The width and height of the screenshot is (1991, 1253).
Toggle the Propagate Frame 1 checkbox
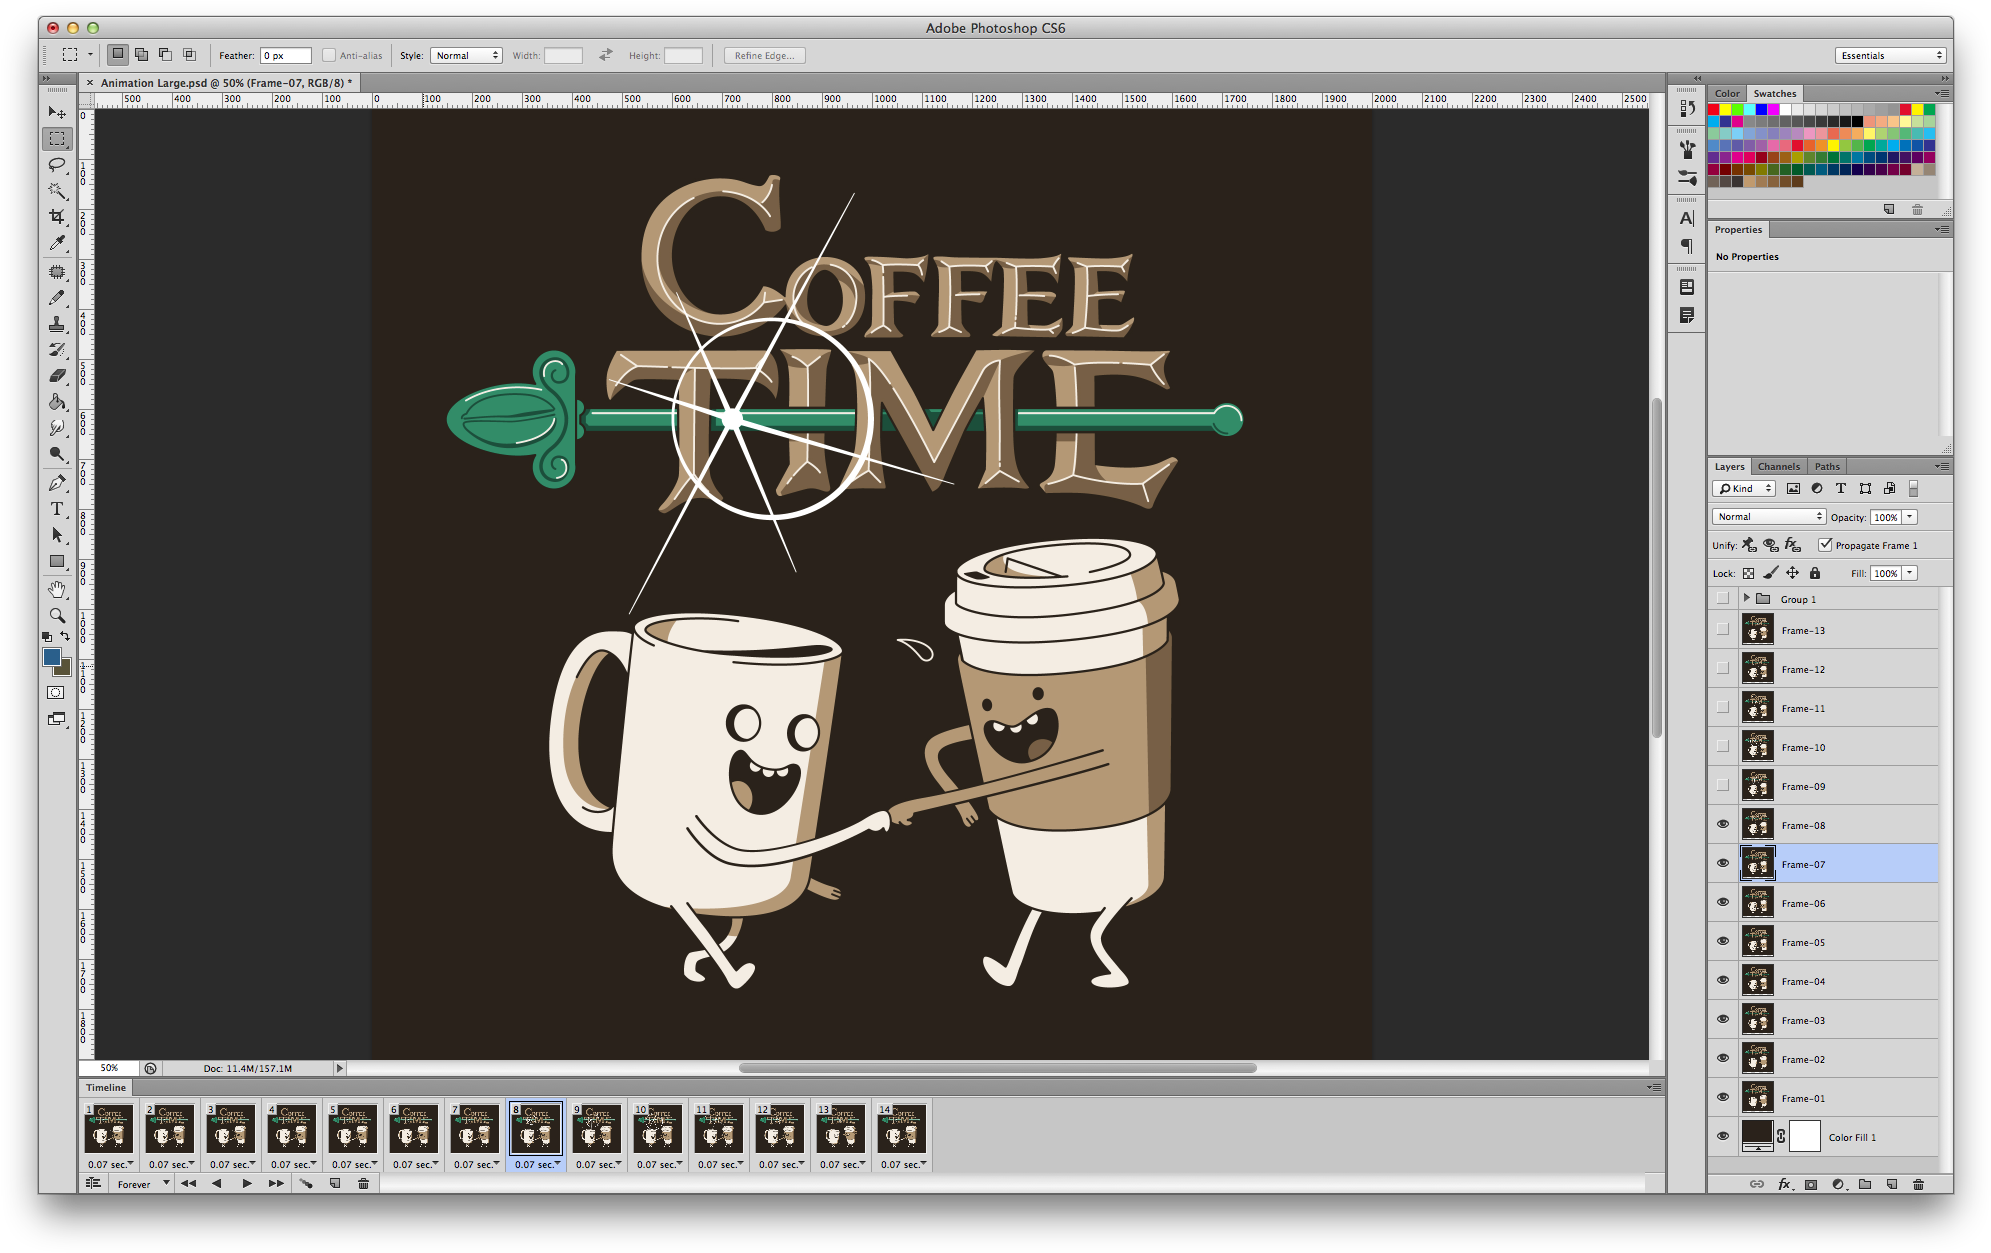[x=1825, y=545]
